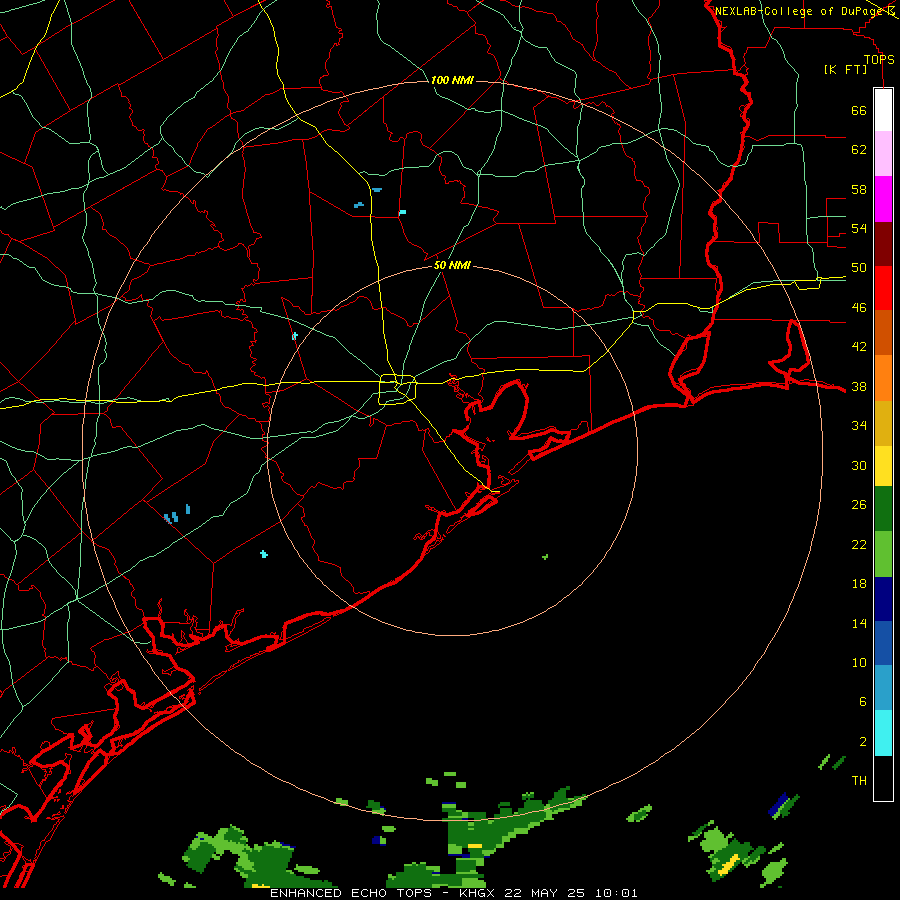Click the legend value '18'
The image size is (900, 900).
click(859, 584)
